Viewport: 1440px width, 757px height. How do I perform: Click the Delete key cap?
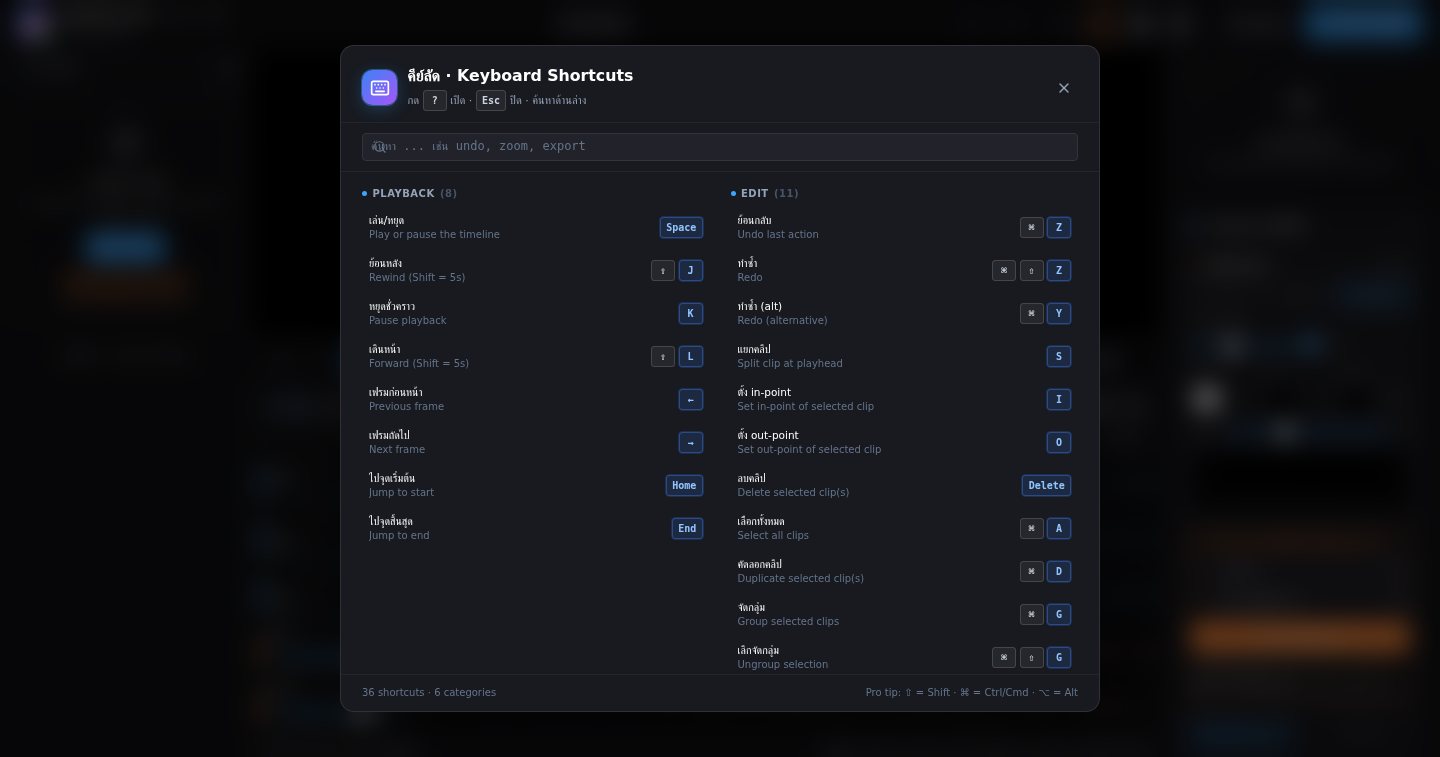1046,486
